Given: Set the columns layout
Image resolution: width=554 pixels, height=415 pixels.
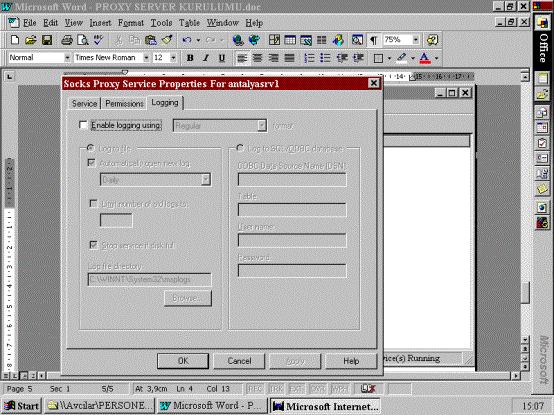Looking at the screenshot, I should pos(322,40).
